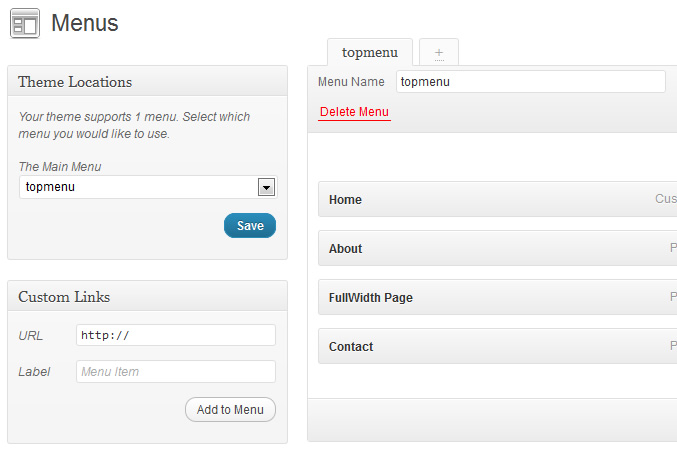Click the red Delete Menu link
Screen dimensions: 677x458
[354, 112]
